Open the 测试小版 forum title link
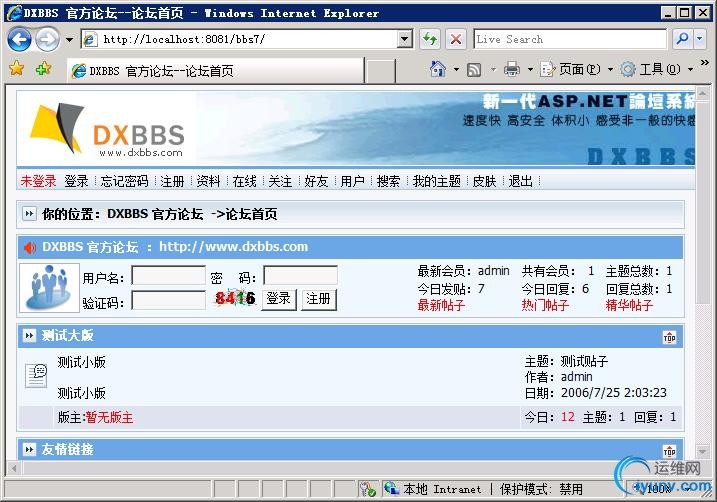 (81, 363)
